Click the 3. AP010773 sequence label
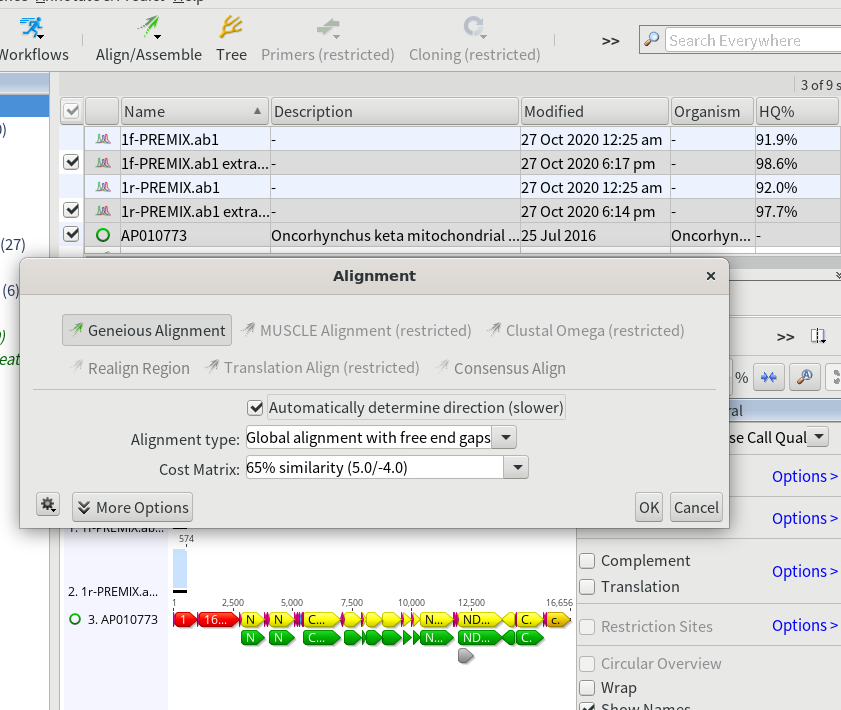The width and height of the screenshot is (841, 710). point(123,620)
